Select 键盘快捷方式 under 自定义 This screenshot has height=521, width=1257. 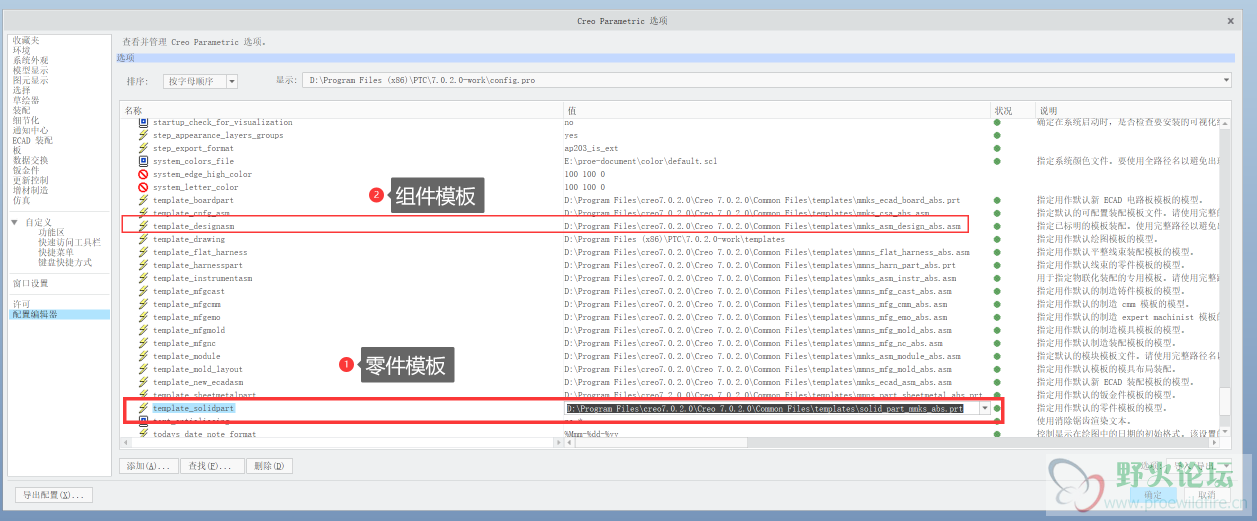[x=65, y=262]
